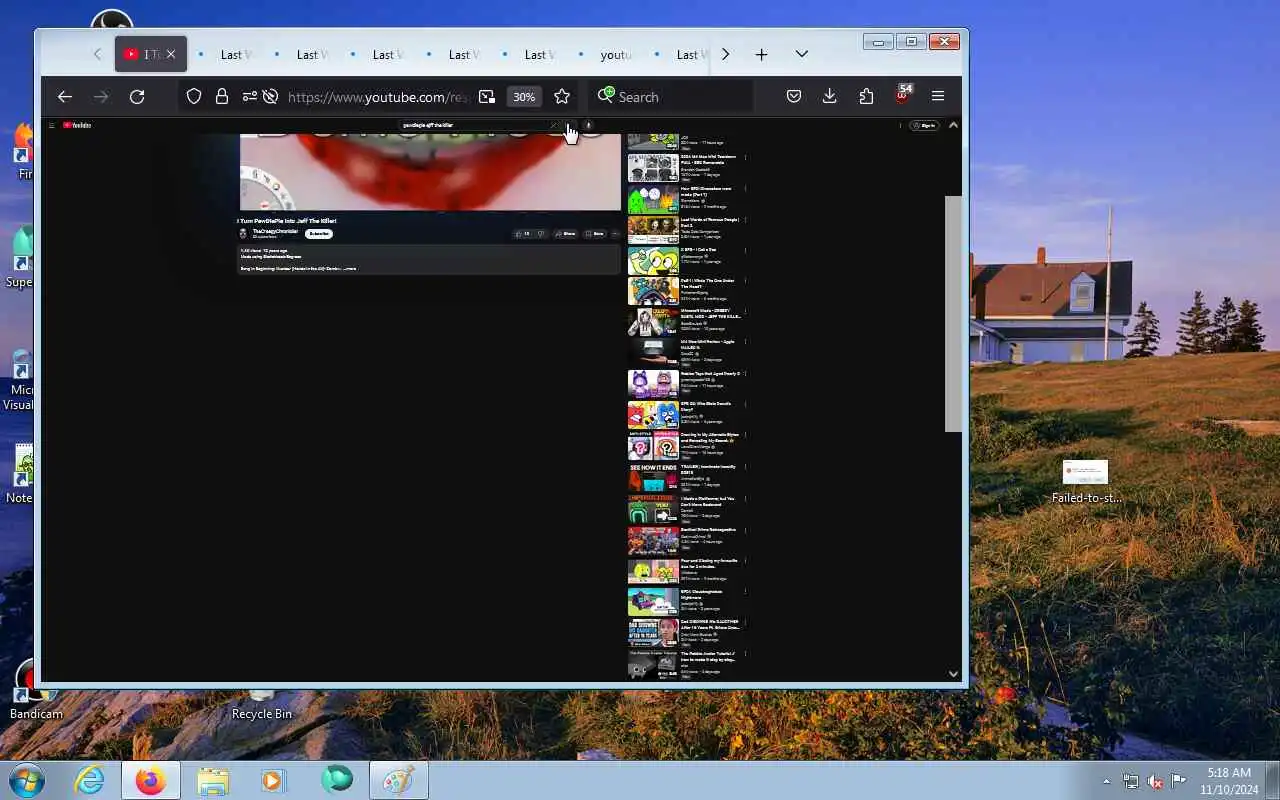This screenshot has width=1280, height=800.
Task: Open Internet Explorer from the taskbar
Action: tap(90, 780)
